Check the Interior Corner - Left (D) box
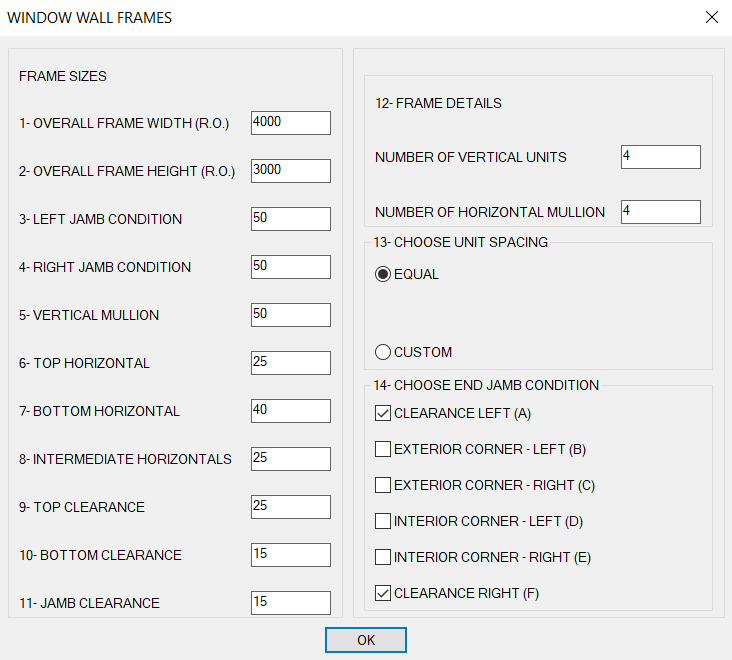 click(x=383, y=521)
